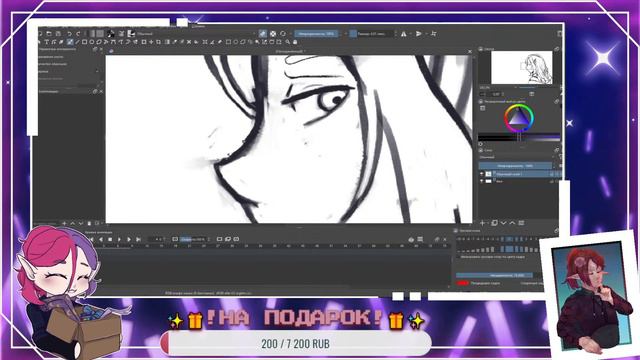Toggle the onion skin frame color filter checkbox
640x360 pixels.
click(x=459, y=257)
